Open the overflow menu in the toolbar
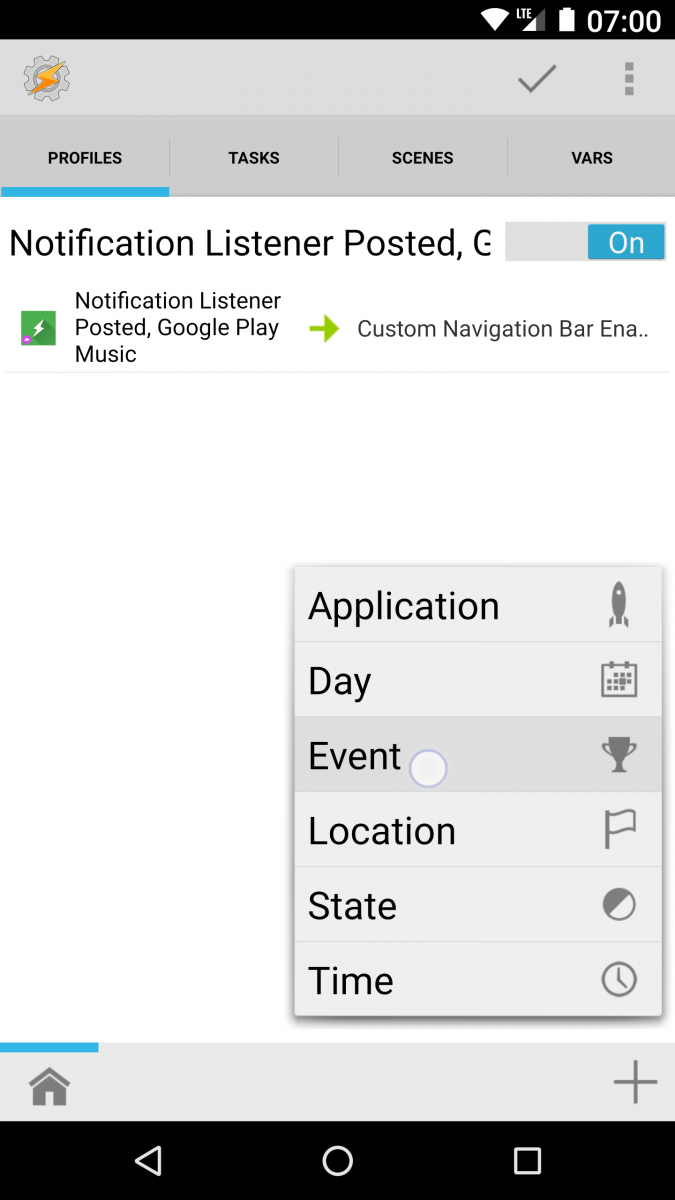 pyautogui.click(x=629, y=78)
